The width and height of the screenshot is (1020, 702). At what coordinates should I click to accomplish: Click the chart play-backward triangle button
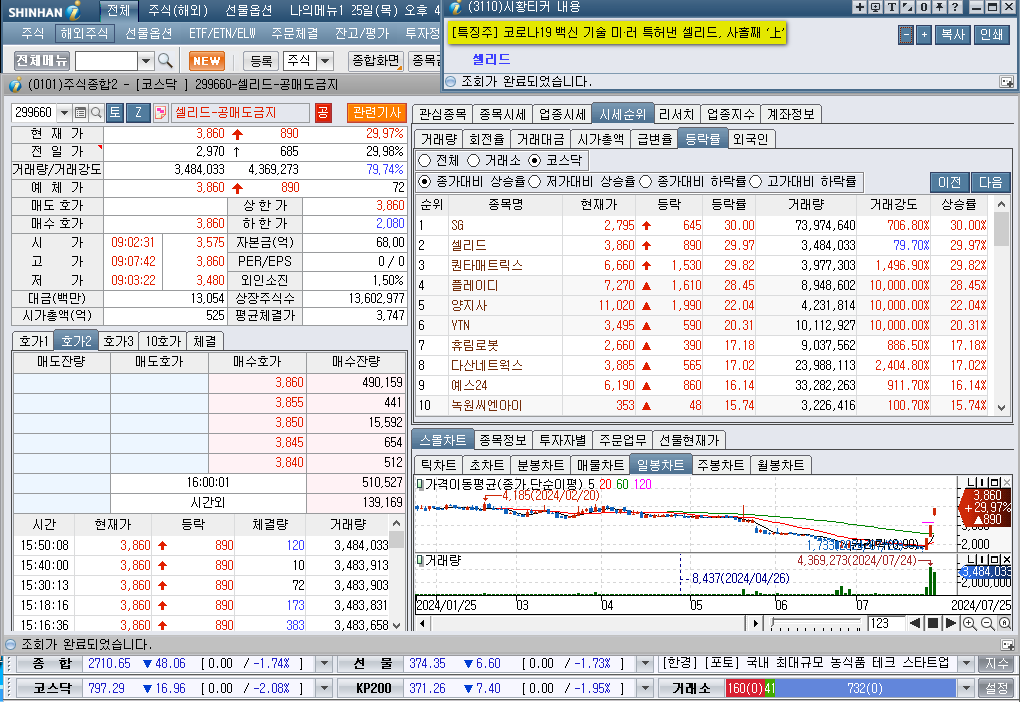pos(915,623)
